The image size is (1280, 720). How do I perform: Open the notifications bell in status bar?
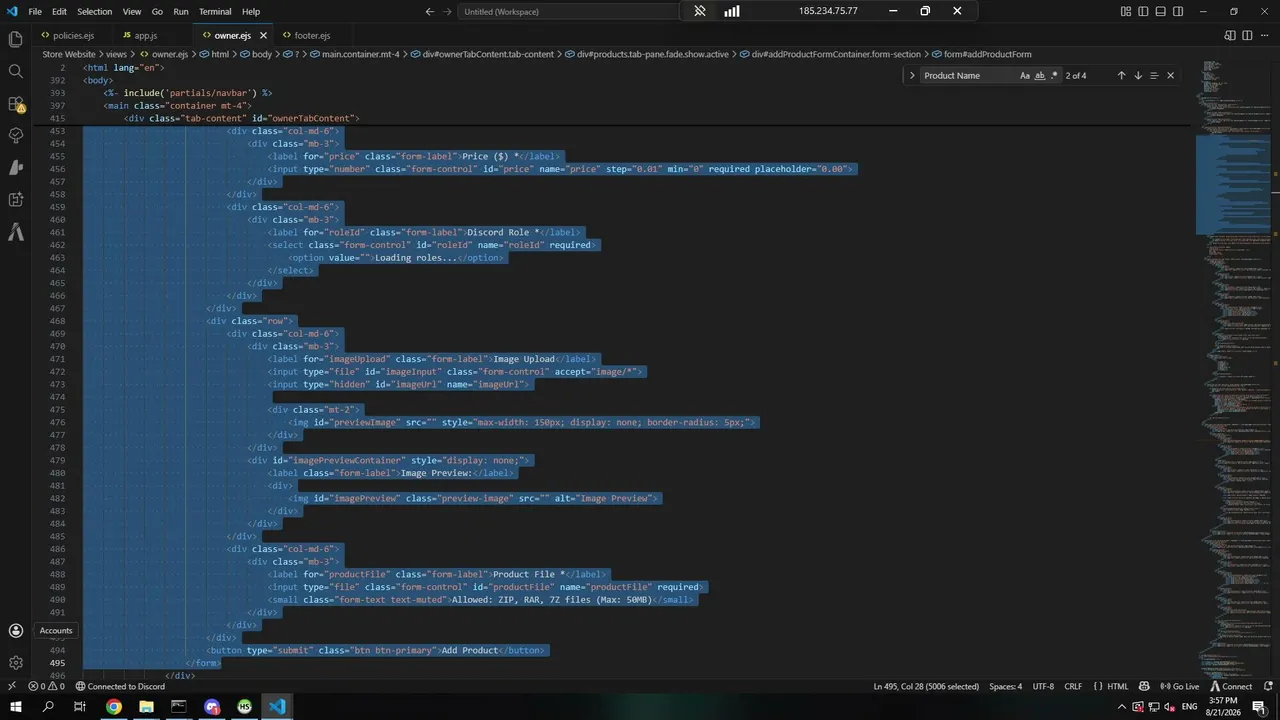[1268, 686]
